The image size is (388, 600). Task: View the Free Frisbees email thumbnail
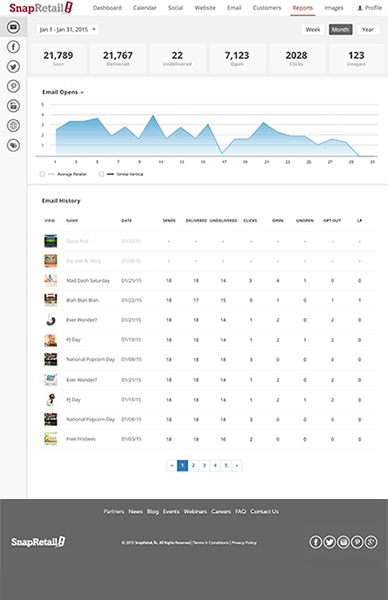coord(51,439)
